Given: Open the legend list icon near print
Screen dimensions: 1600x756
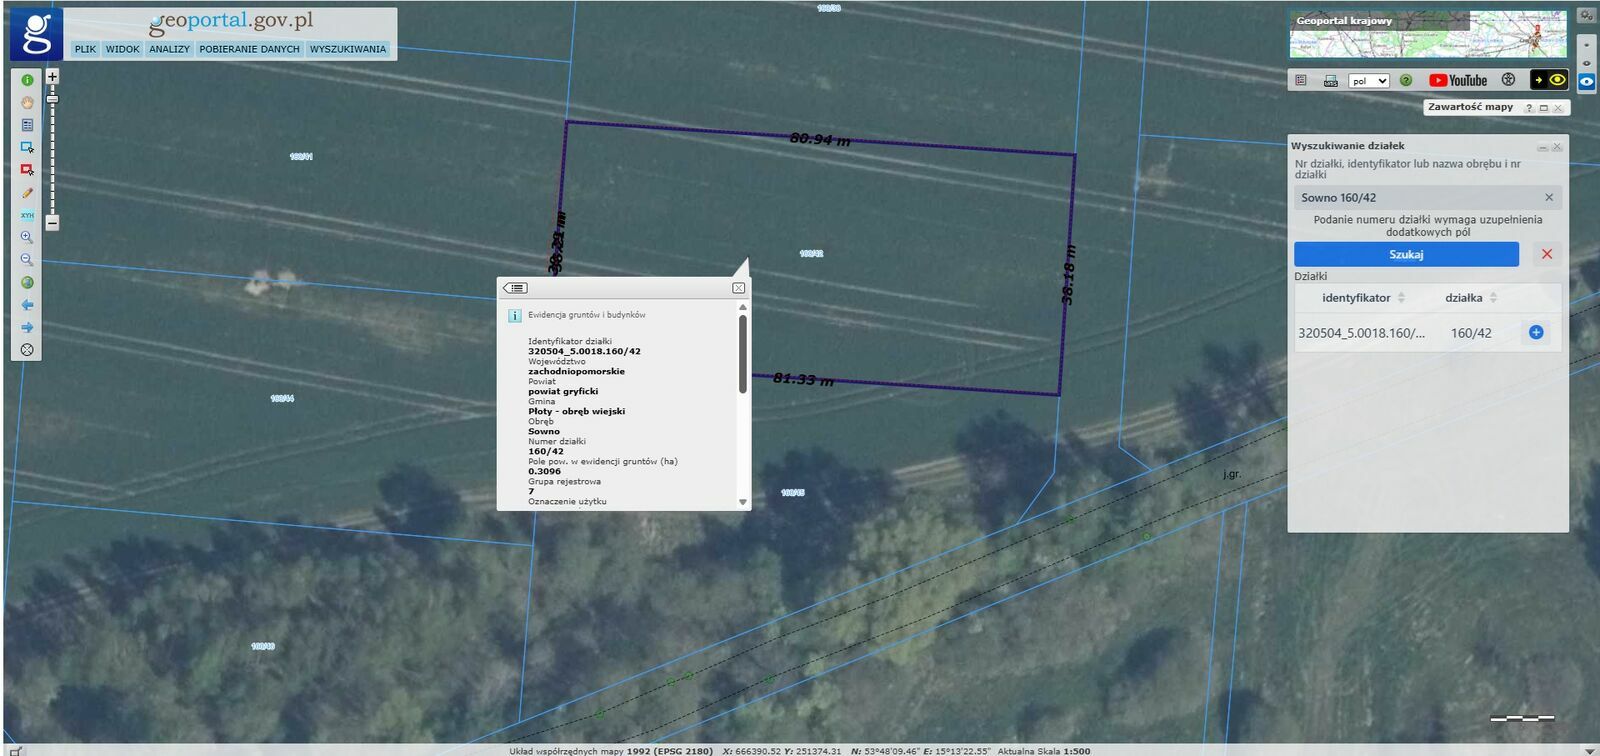Looking at the screenshot, I should pyautogui.click(x=1301, y=80).
